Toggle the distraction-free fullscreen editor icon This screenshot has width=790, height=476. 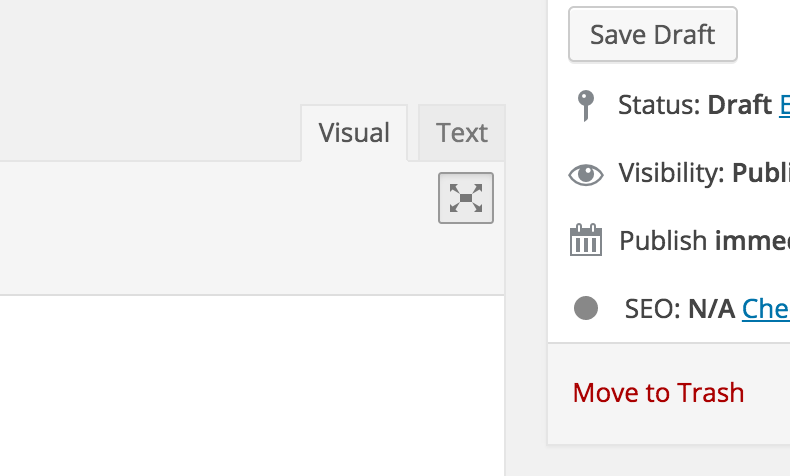(x=466, y=198)
